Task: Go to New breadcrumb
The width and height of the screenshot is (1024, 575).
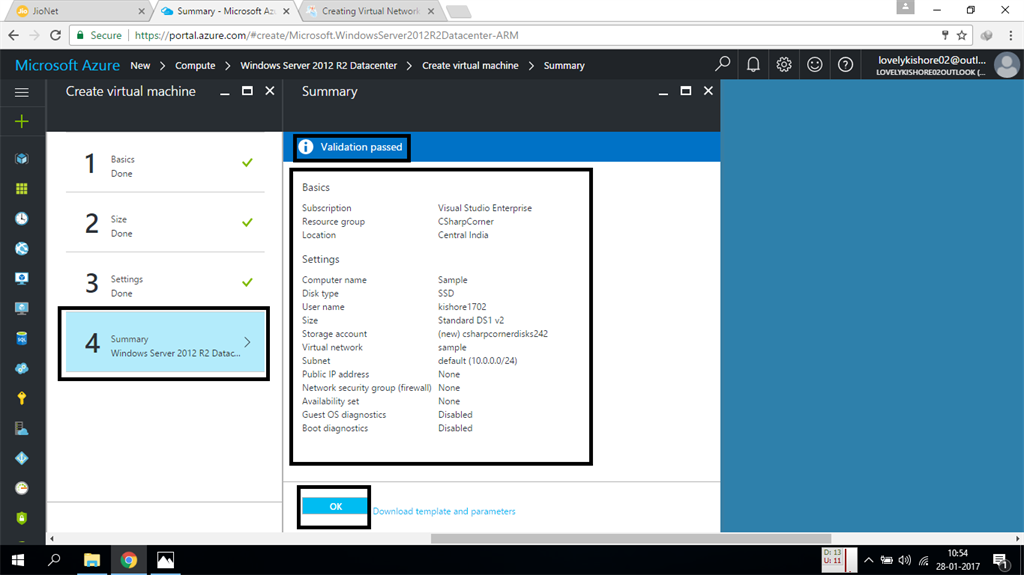Action: point(140,65)
